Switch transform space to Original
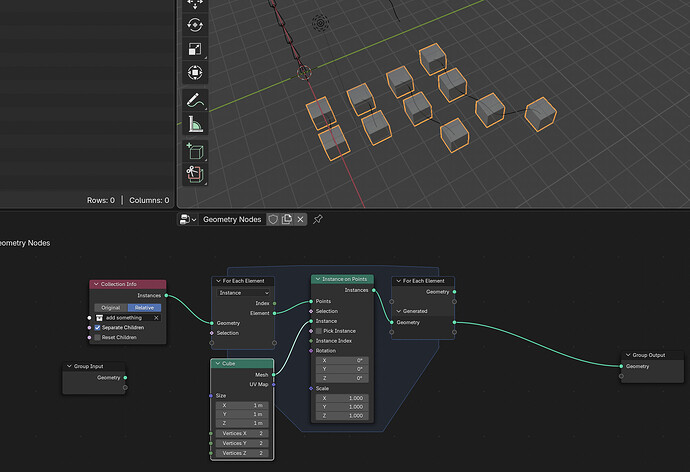690x472 pixels. pyautogui.click(x=111, y=307)
